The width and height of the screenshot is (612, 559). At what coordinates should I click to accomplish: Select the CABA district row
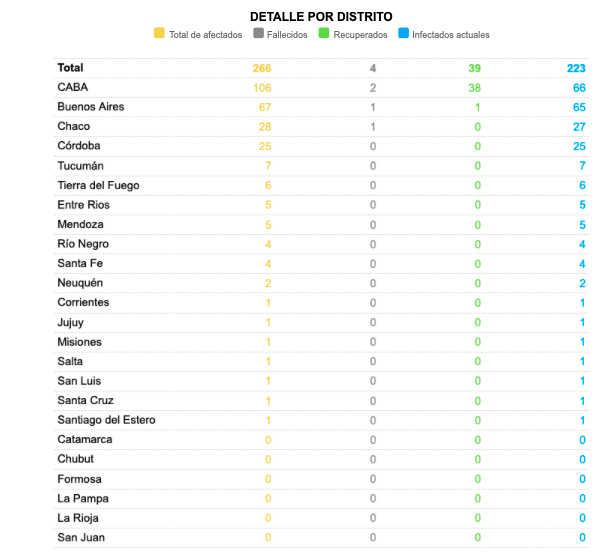tap(73, 88)
